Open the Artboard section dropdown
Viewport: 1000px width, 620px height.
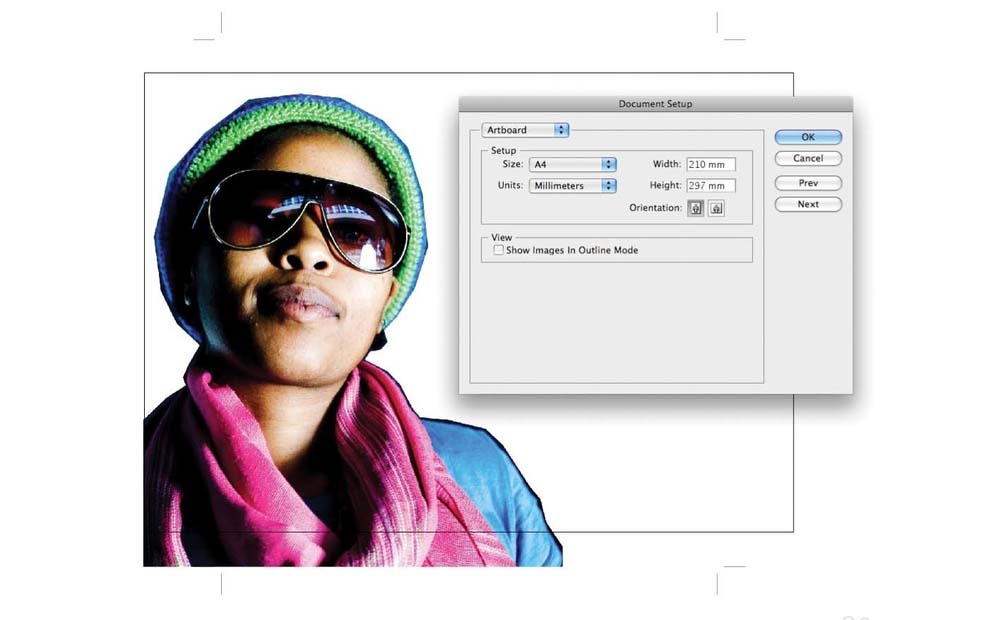(525, 129)
